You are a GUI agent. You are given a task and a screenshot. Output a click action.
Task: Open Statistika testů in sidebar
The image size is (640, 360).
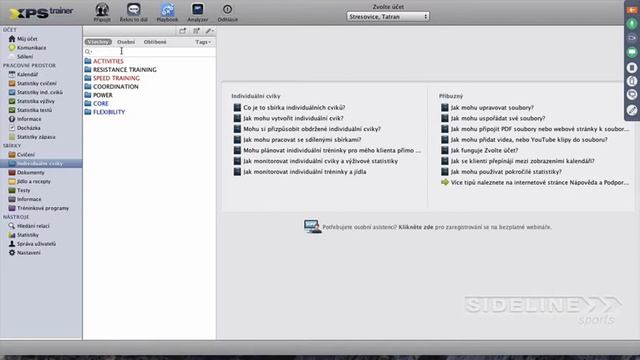click(x=30, y=110)
